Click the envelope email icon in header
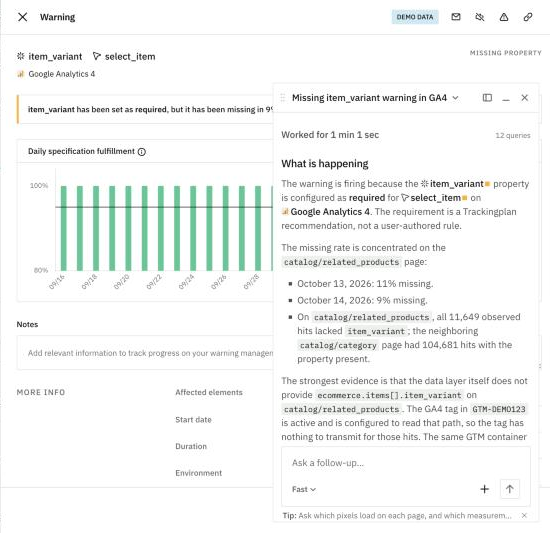 pos(456,17)
